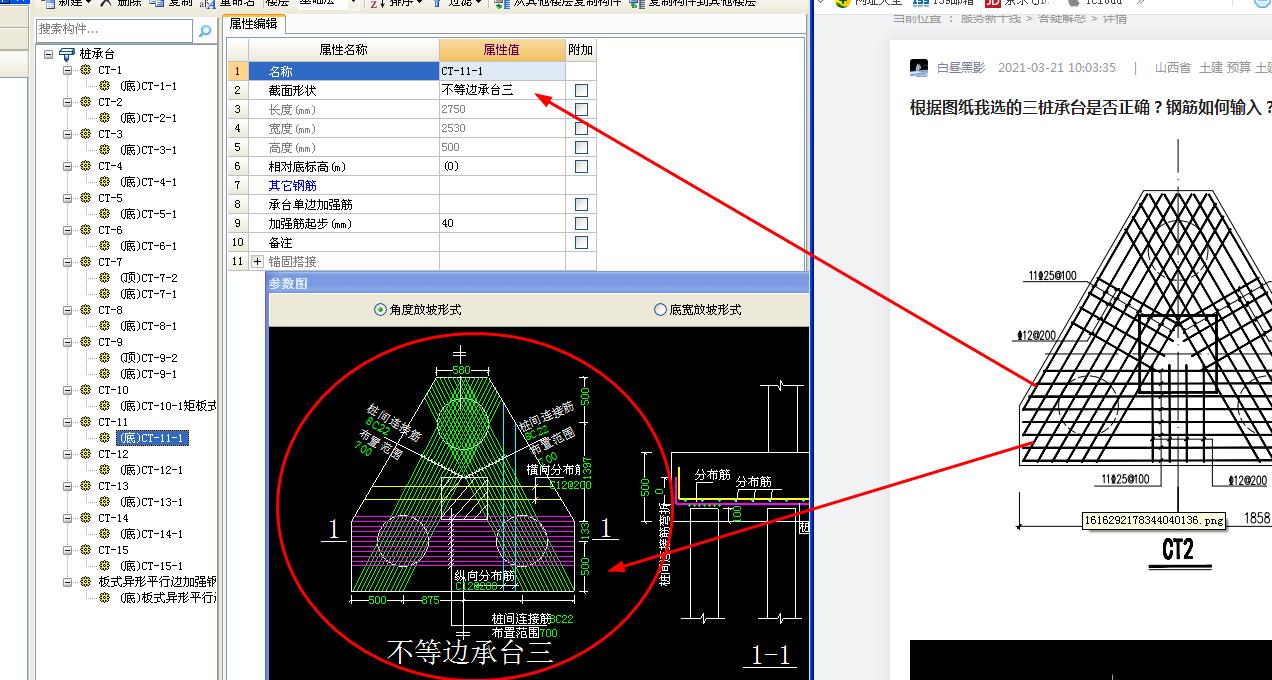Click the gear icon of CT-7
1272x680 pixels.
tap(85, 262)
